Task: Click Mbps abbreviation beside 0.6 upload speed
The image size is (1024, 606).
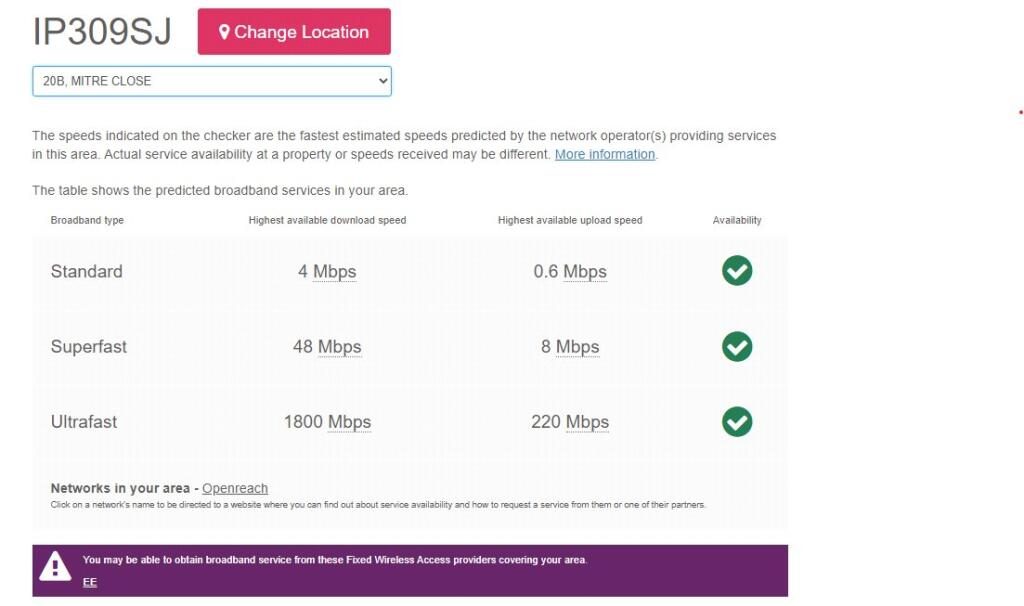Action: [x=584, y=272]
